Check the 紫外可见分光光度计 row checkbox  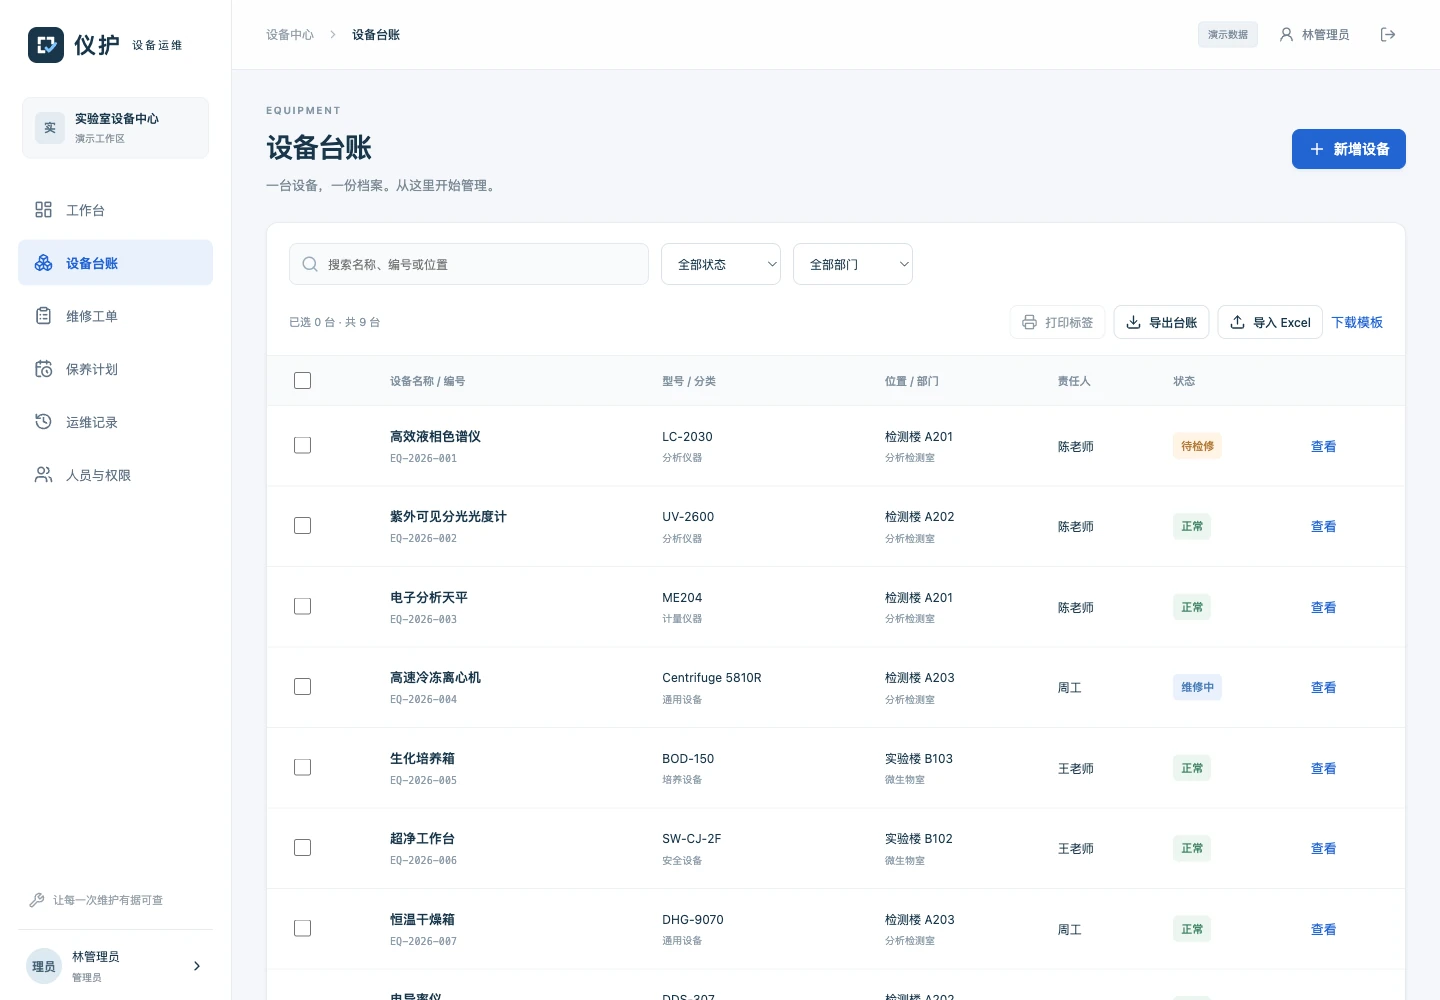point(303,526)
